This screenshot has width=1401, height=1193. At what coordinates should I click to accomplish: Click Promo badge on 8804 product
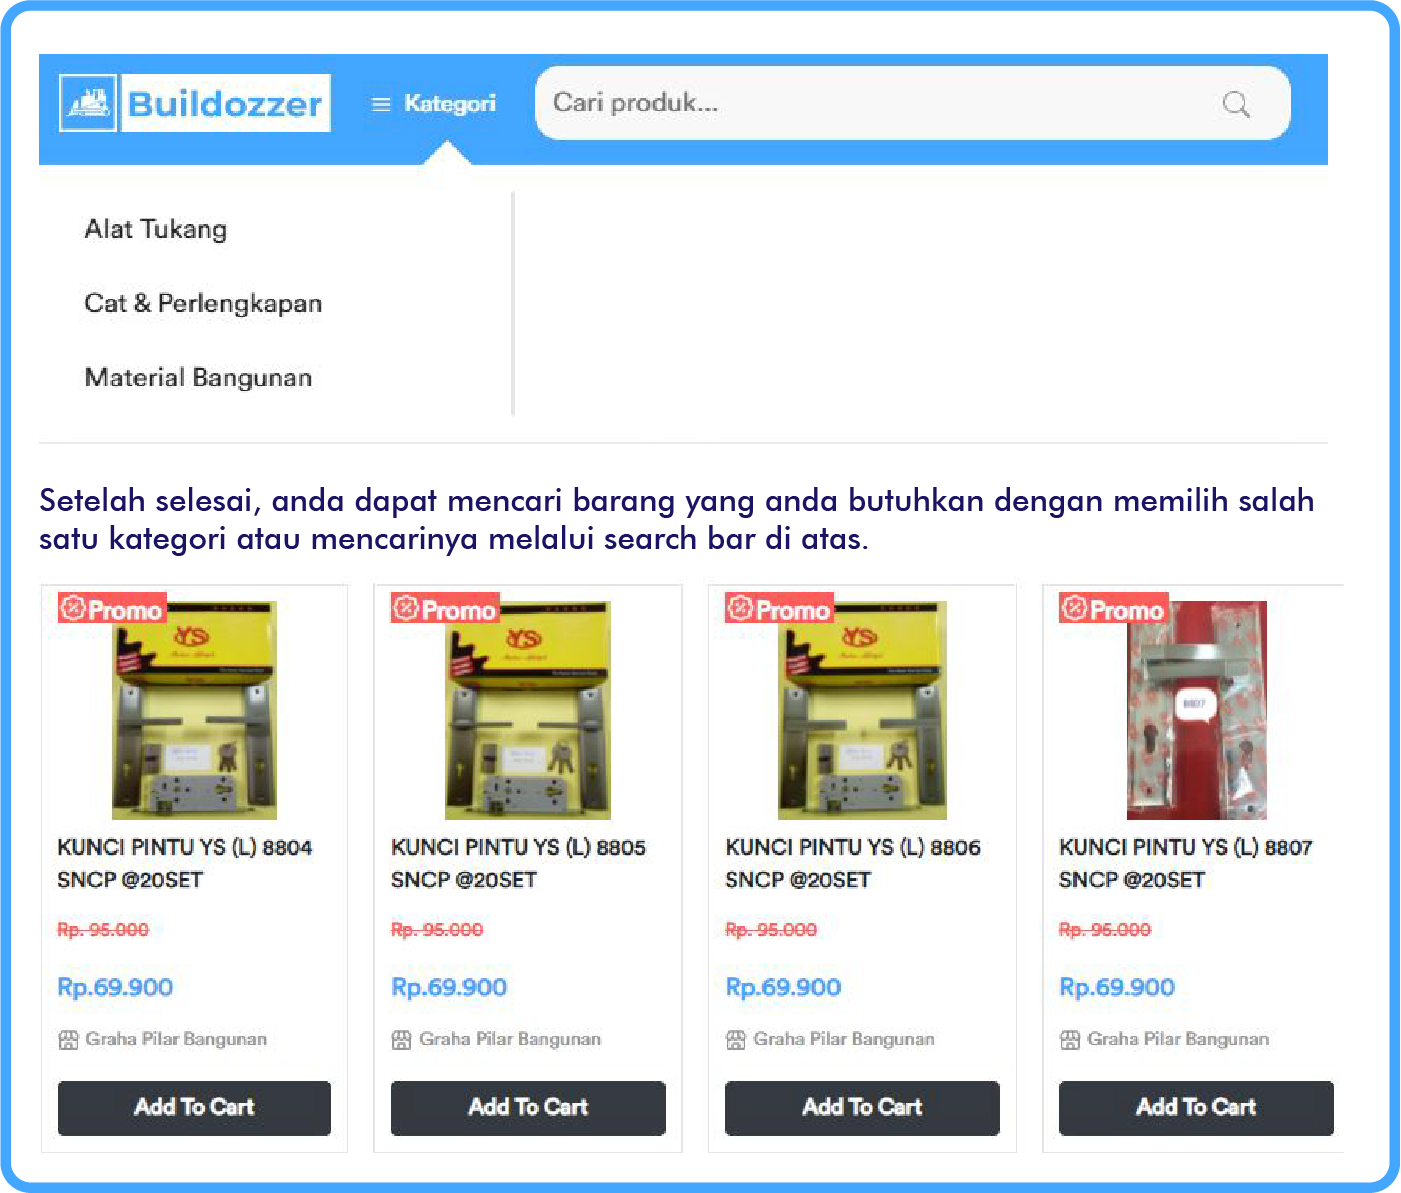(x=111, y=609)
